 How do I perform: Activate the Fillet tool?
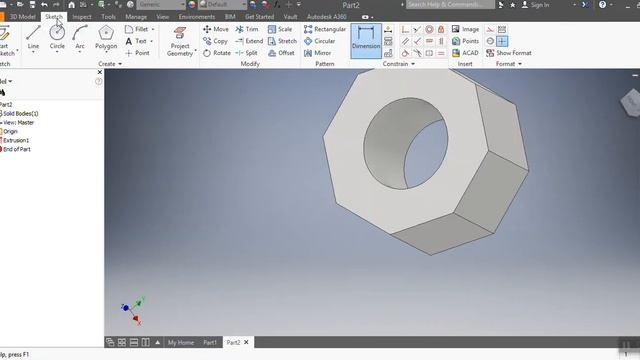pos(137,29)
